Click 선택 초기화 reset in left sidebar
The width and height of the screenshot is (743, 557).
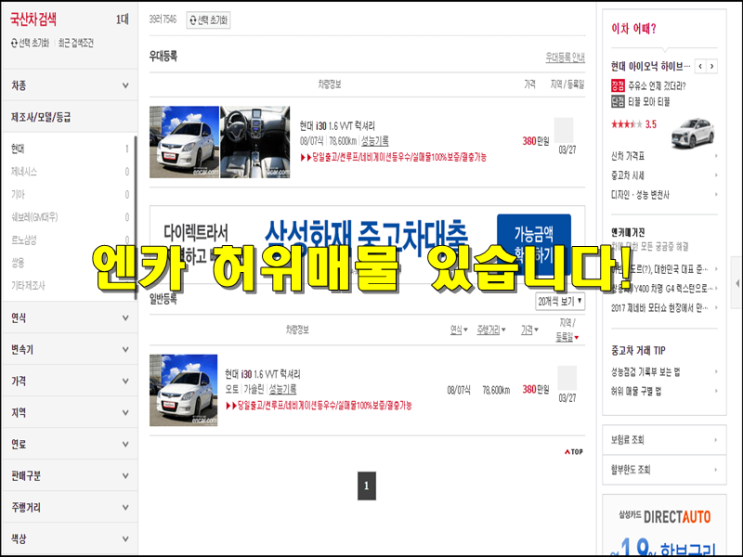coord(30,43)
